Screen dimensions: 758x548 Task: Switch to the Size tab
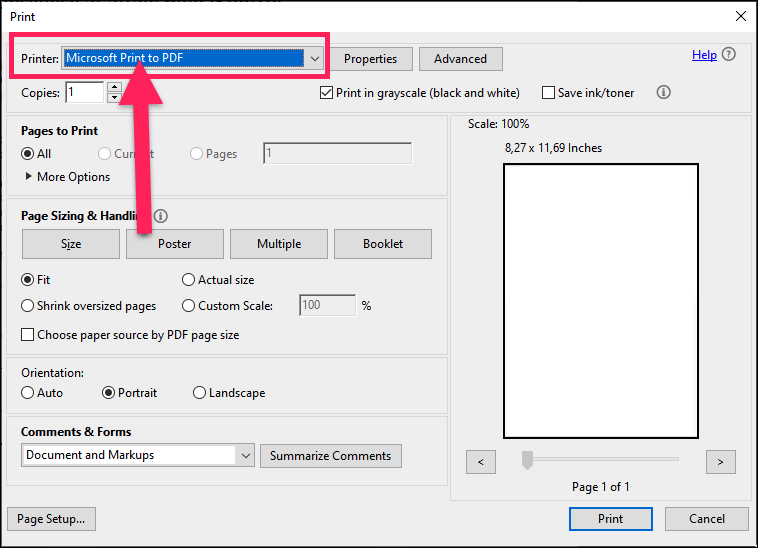(x=71, y=244)
